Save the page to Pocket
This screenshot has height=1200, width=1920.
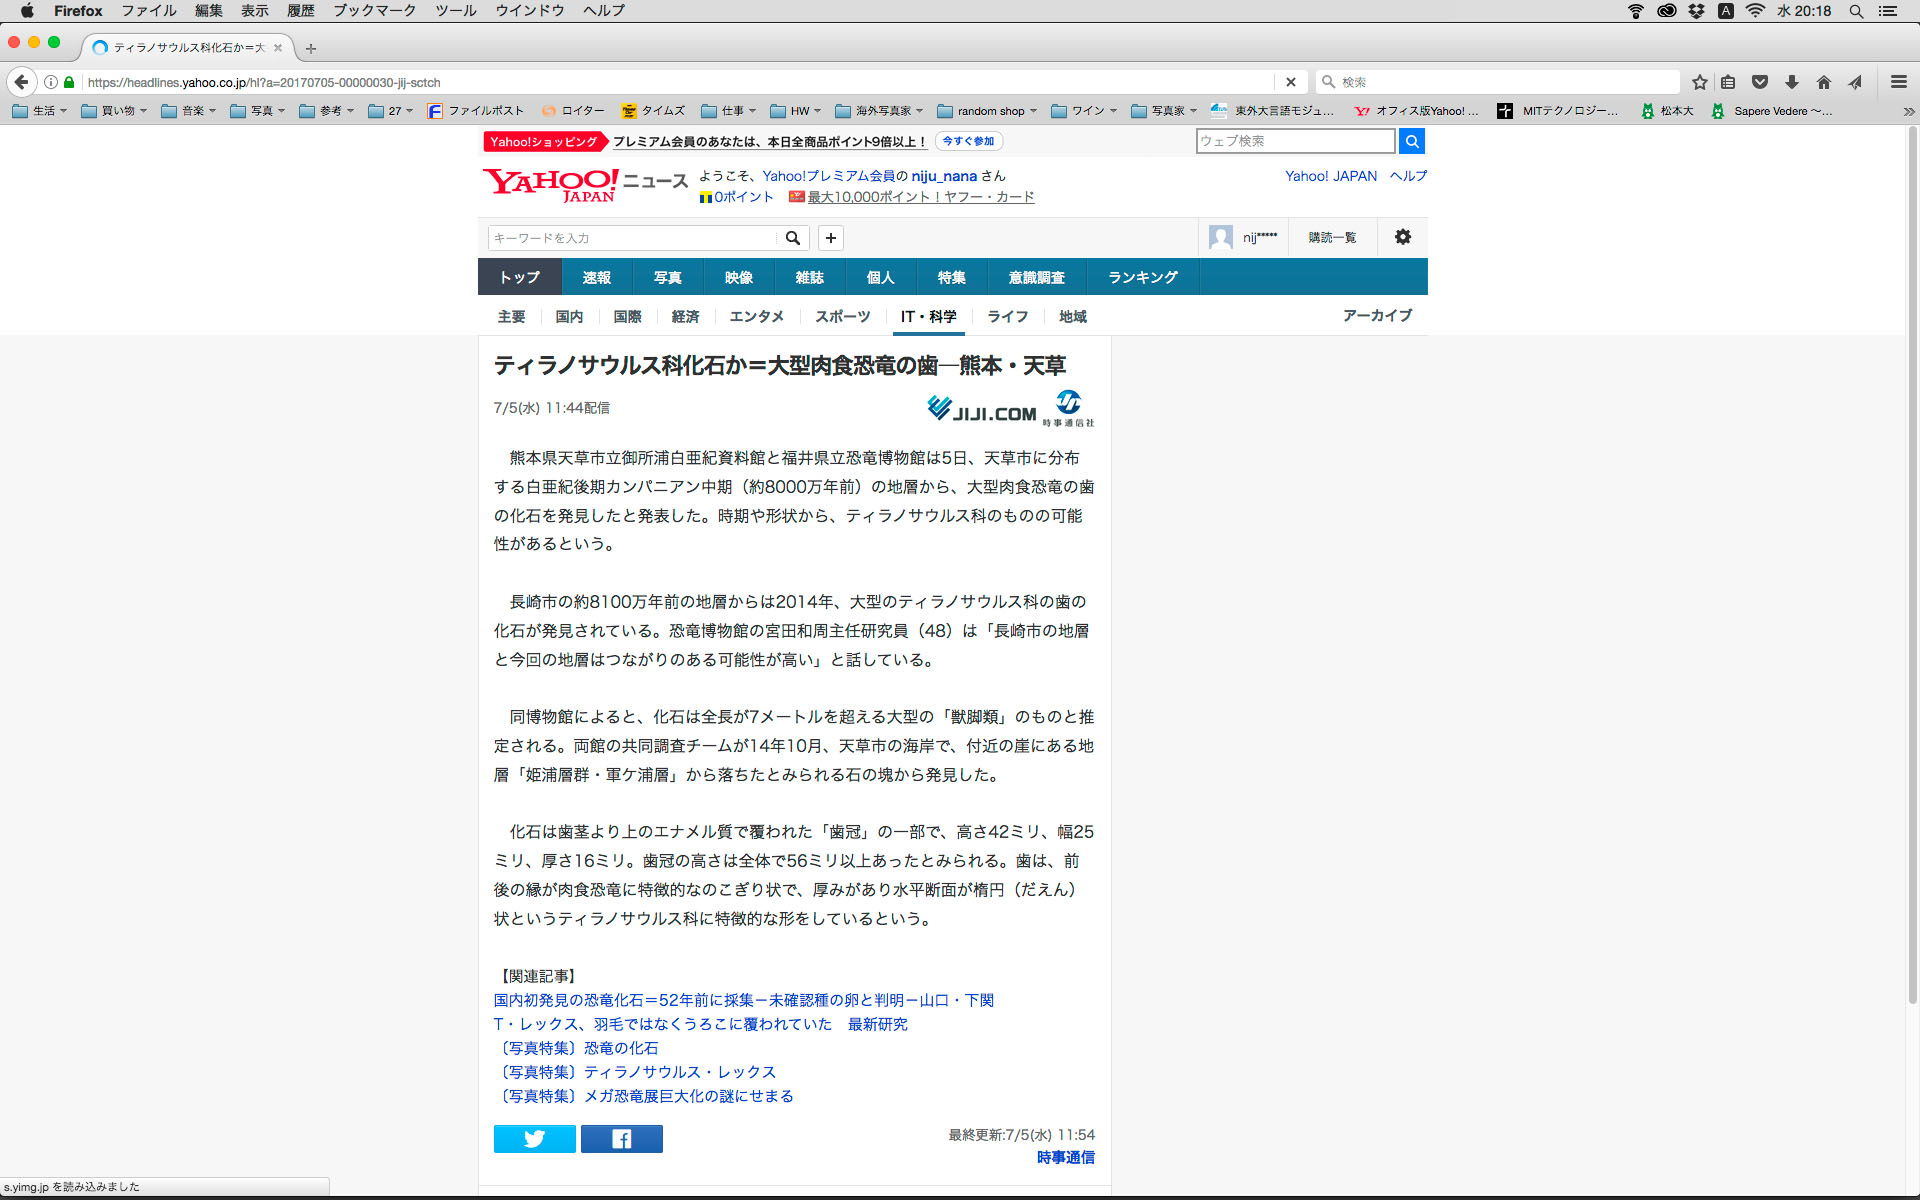(1760, 82)
